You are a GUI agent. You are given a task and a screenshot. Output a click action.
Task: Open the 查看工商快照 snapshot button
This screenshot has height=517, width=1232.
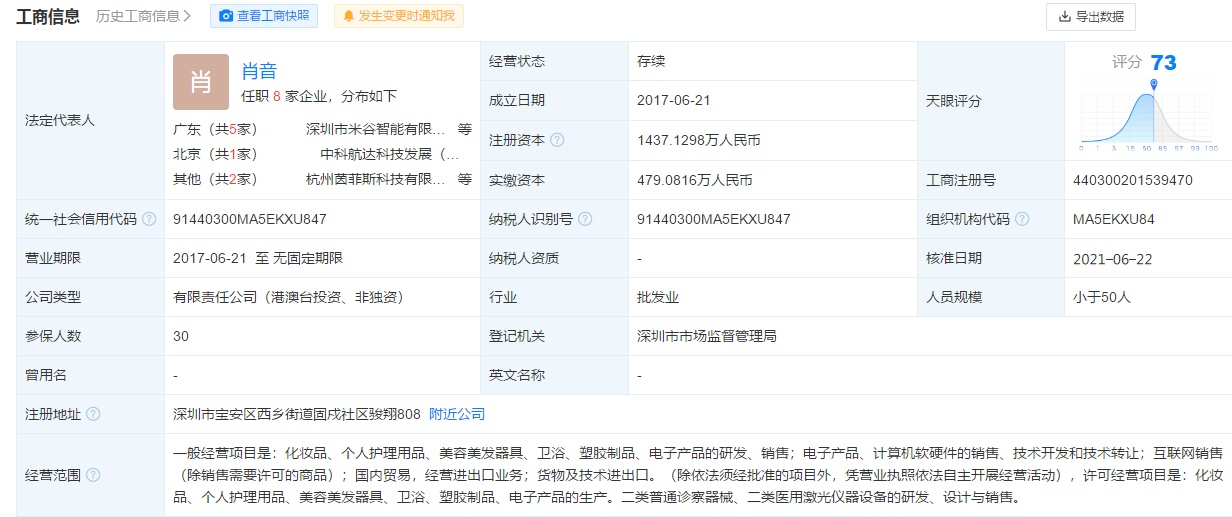click(264, 16)
